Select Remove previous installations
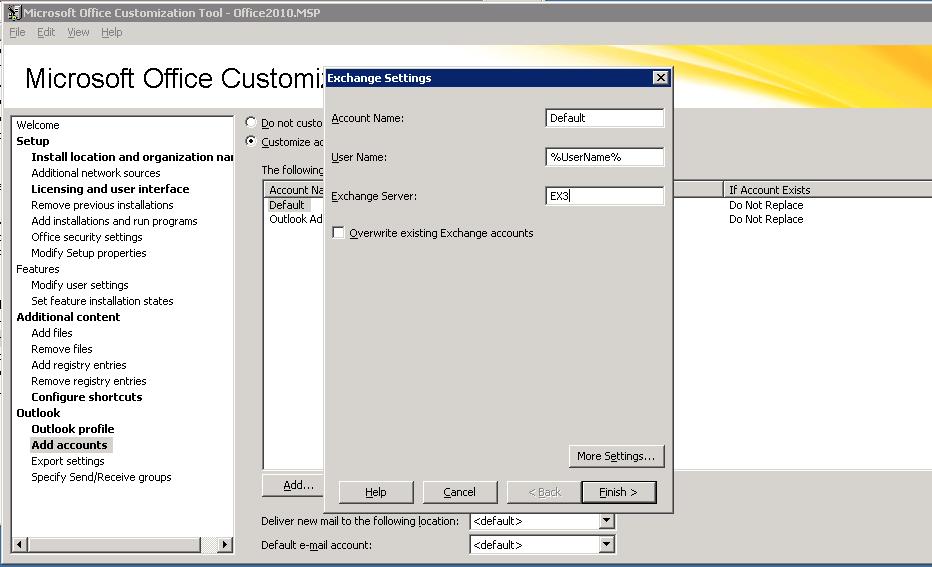 click(102, 205)
